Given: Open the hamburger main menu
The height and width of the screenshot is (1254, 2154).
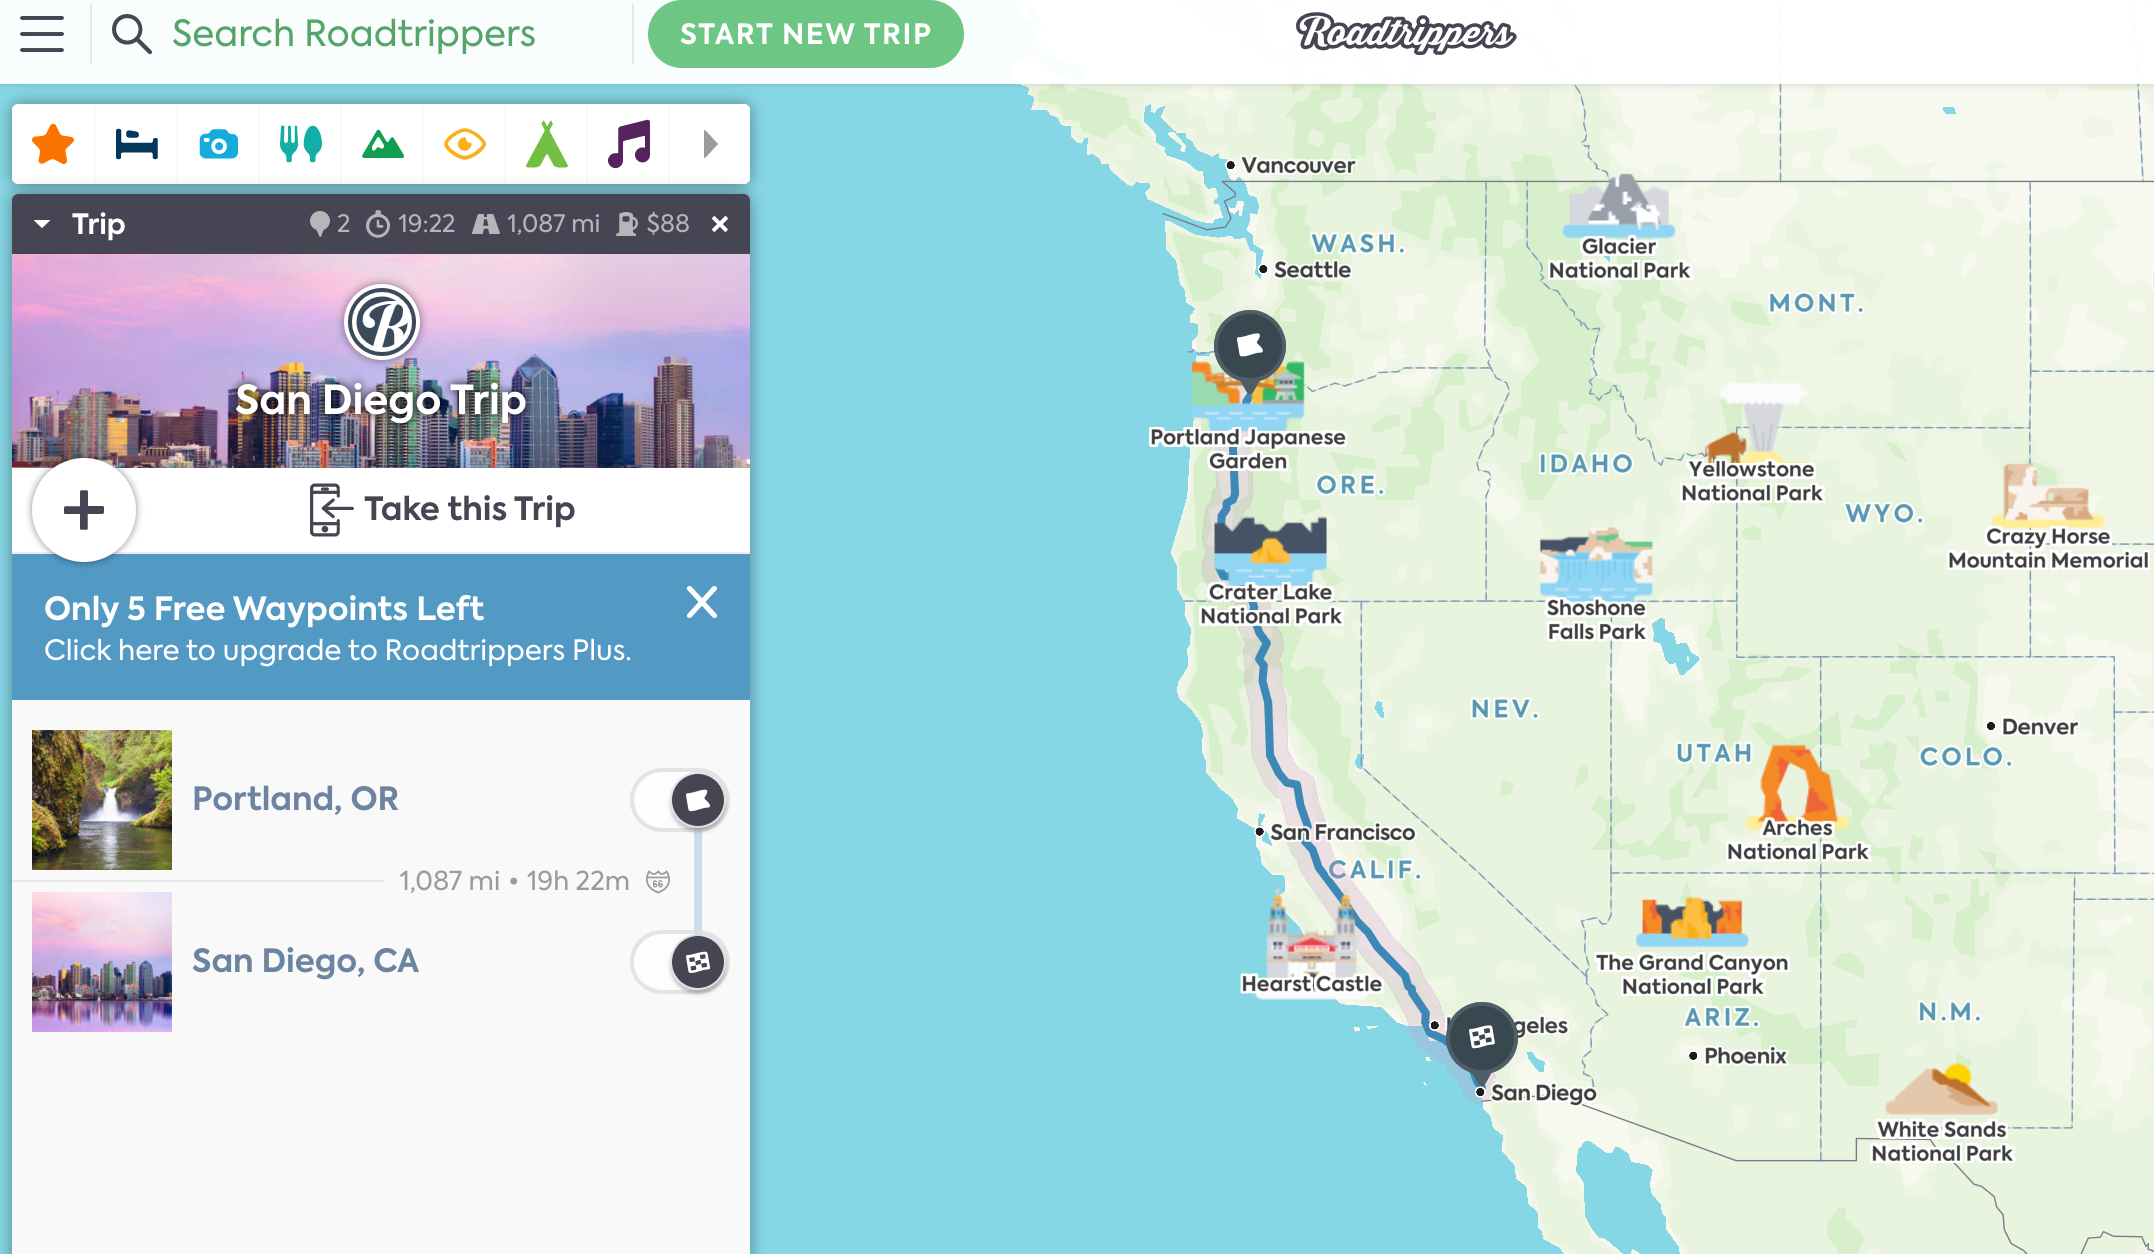Looking at the screenshot, I should click(42, 34).
